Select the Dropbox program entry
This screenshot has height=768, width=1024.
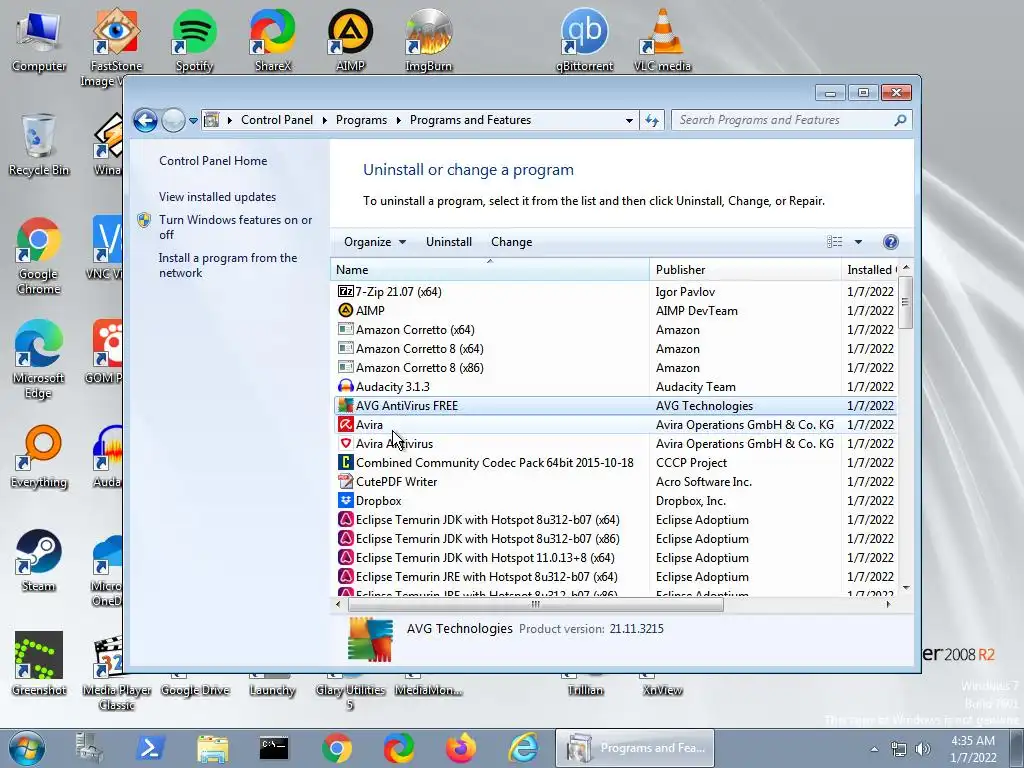coord(615,501)
